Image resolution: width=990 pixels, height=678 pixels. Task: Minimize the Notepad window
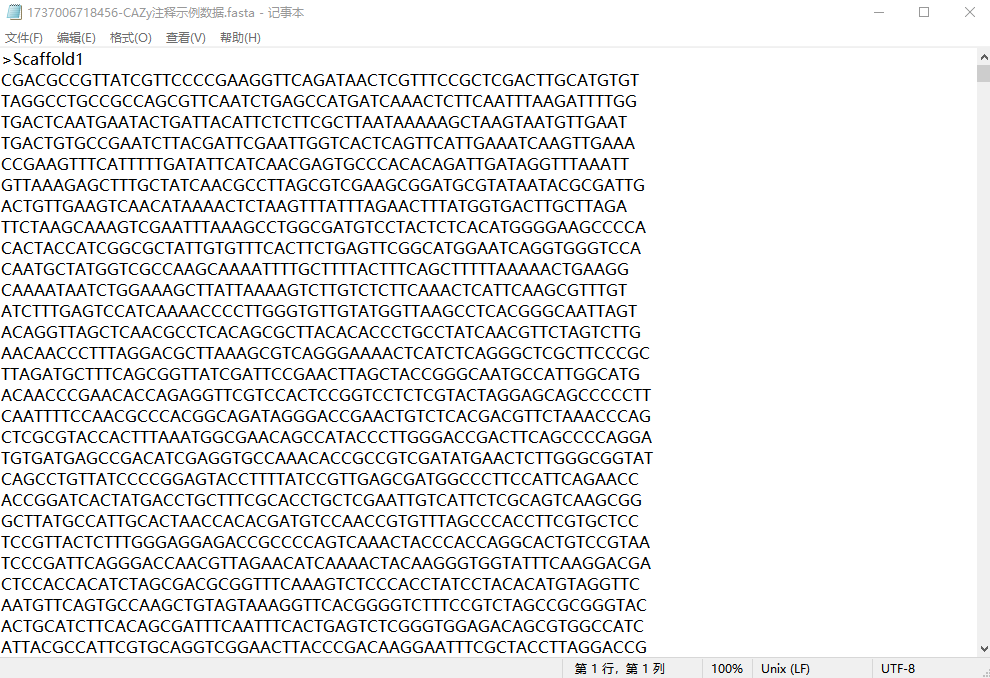pos(878,12)
